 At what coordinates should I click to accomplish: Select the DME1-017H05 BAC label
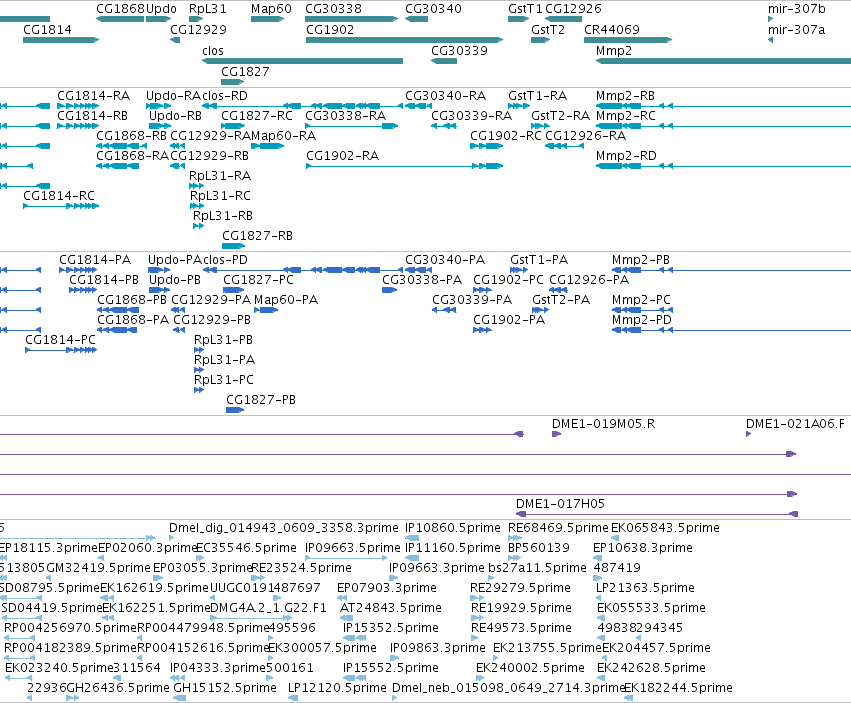pos(560,504)
